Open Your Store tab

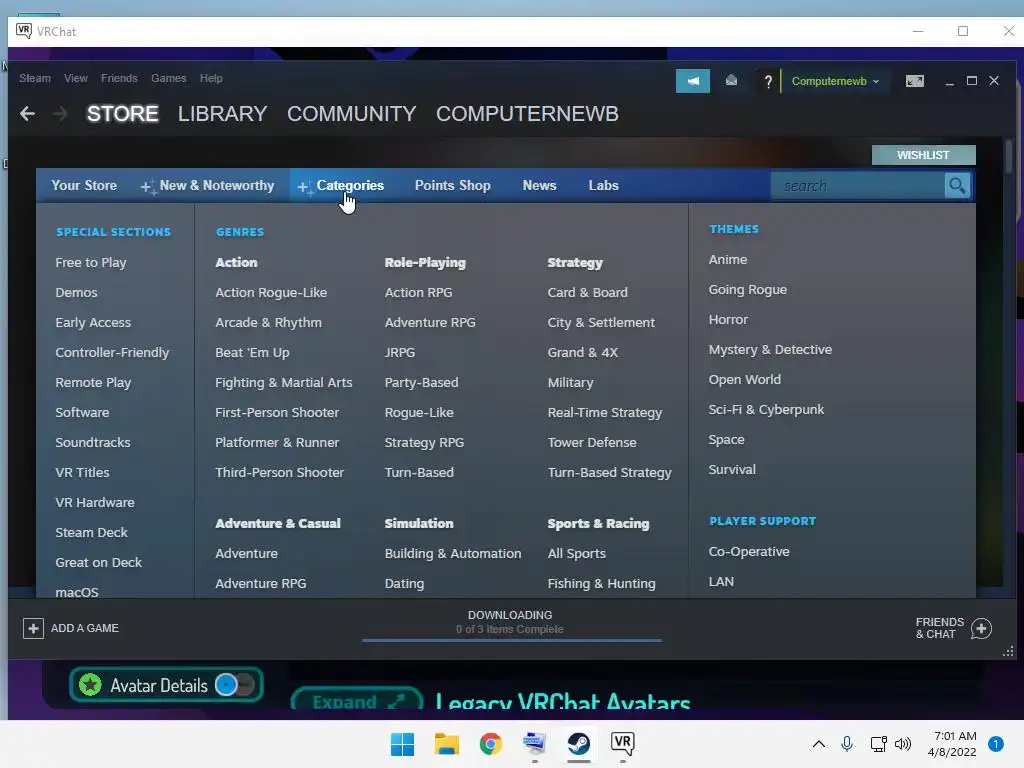(84, 185)
